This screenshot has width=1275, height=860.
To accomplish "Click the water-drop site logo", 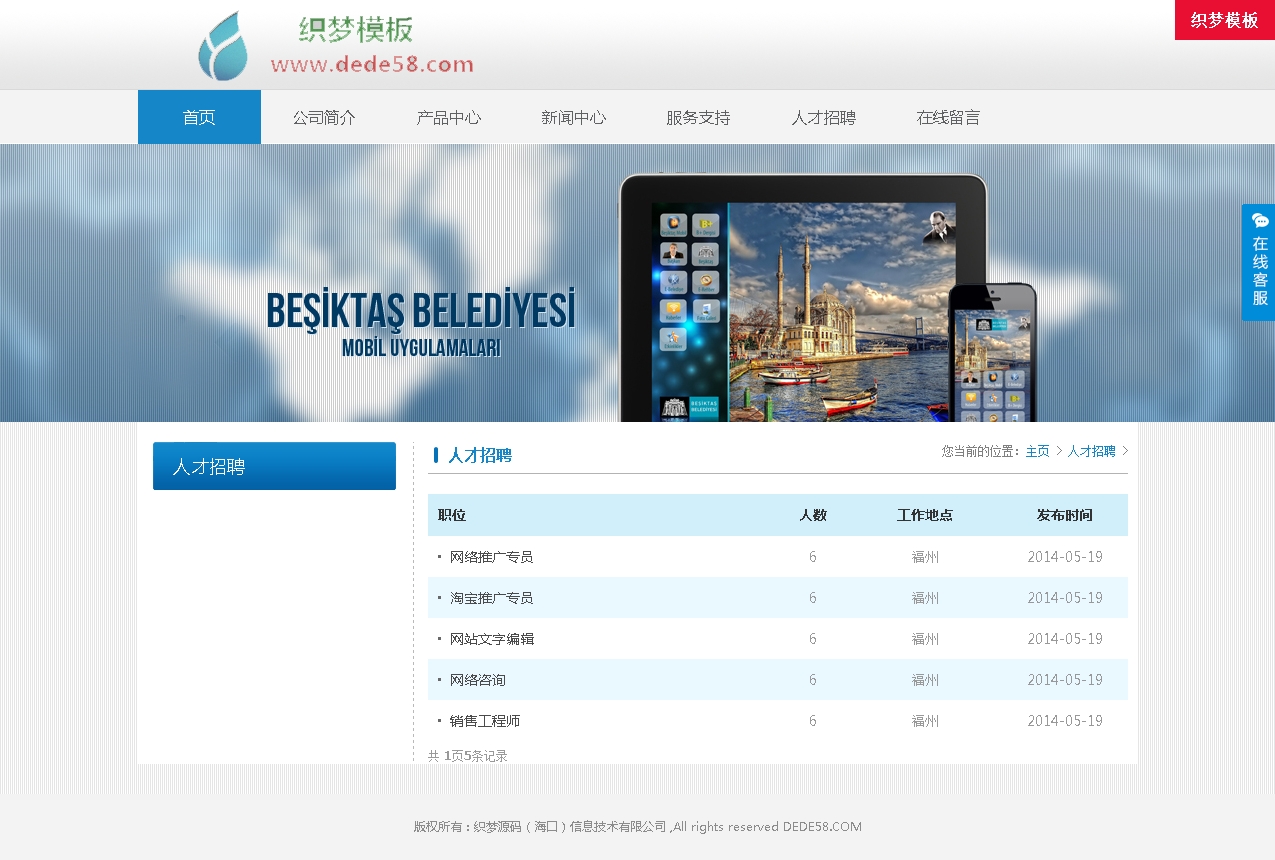I will tap(222, 46).
